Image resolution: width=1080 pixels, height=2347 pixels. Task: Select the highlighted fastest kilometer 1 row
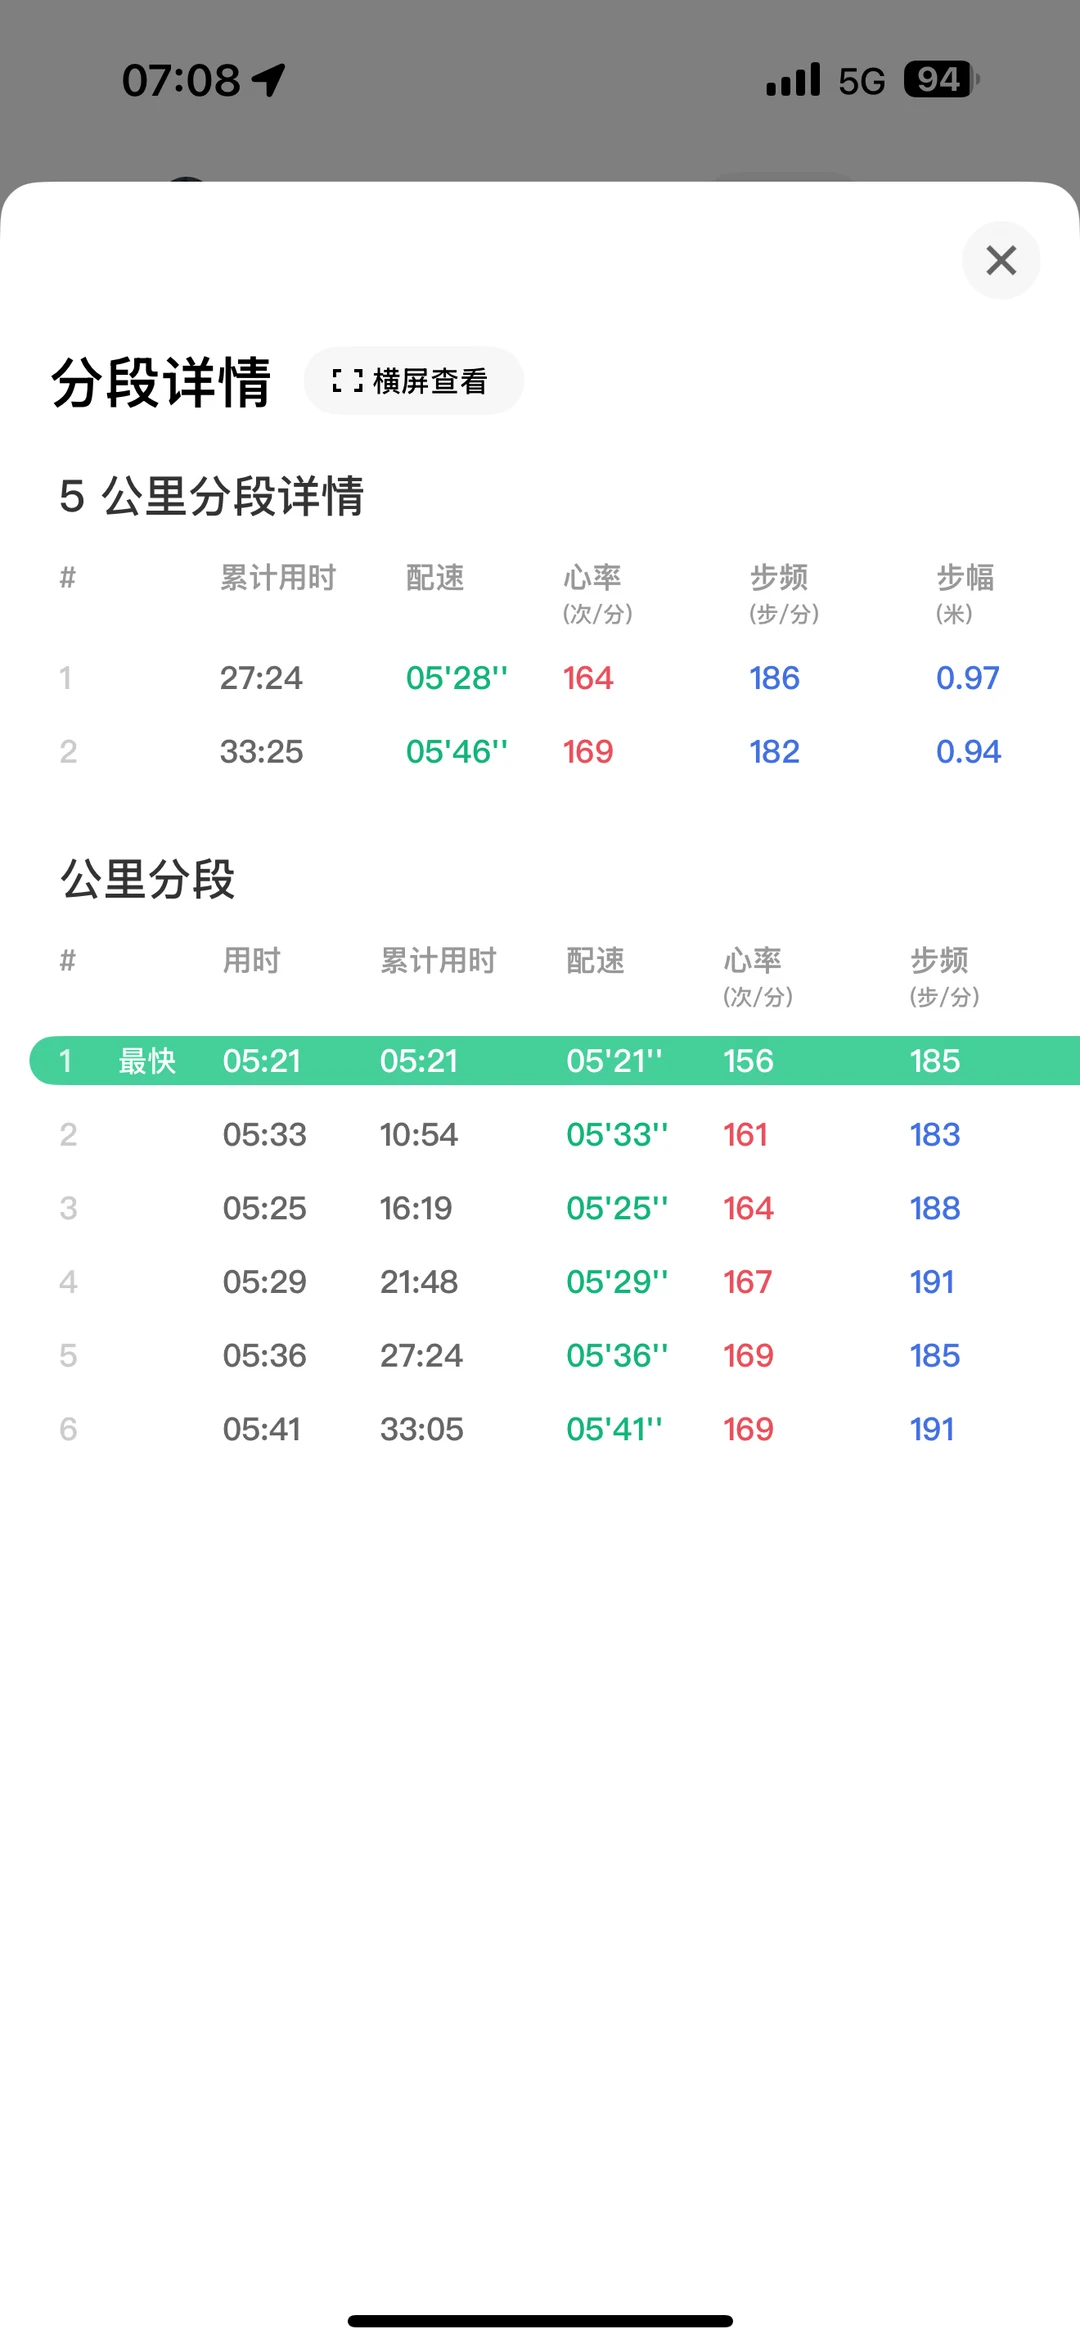tap(555, 1061)
